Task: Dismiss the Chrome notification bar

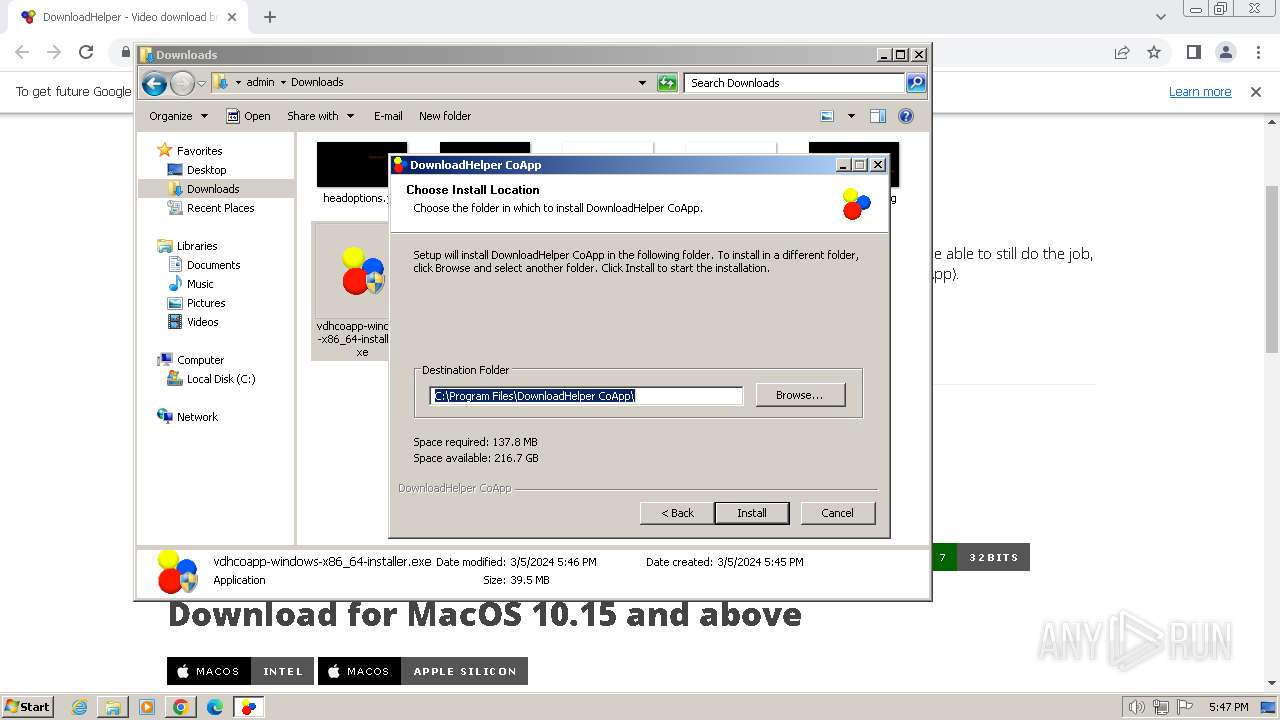Action: pos(1256,92)
